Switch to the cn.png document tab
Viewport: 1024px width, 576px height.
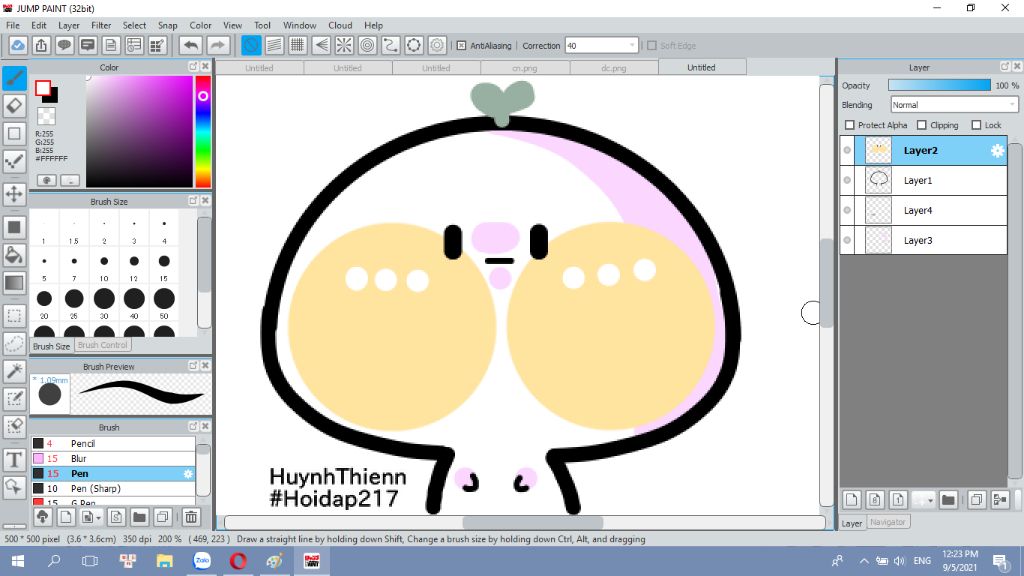(x=525, y=67)
